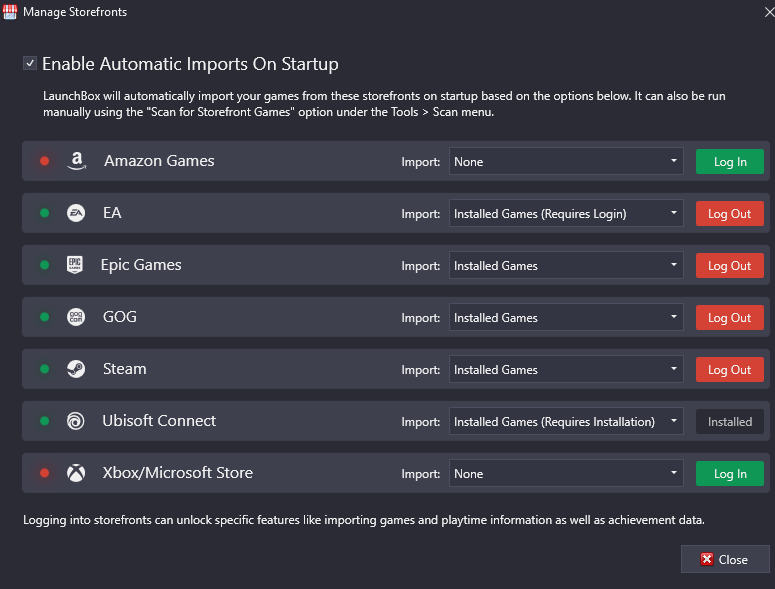Open the GOG import dropdown

pyautogui.click(x=566, y=317)
